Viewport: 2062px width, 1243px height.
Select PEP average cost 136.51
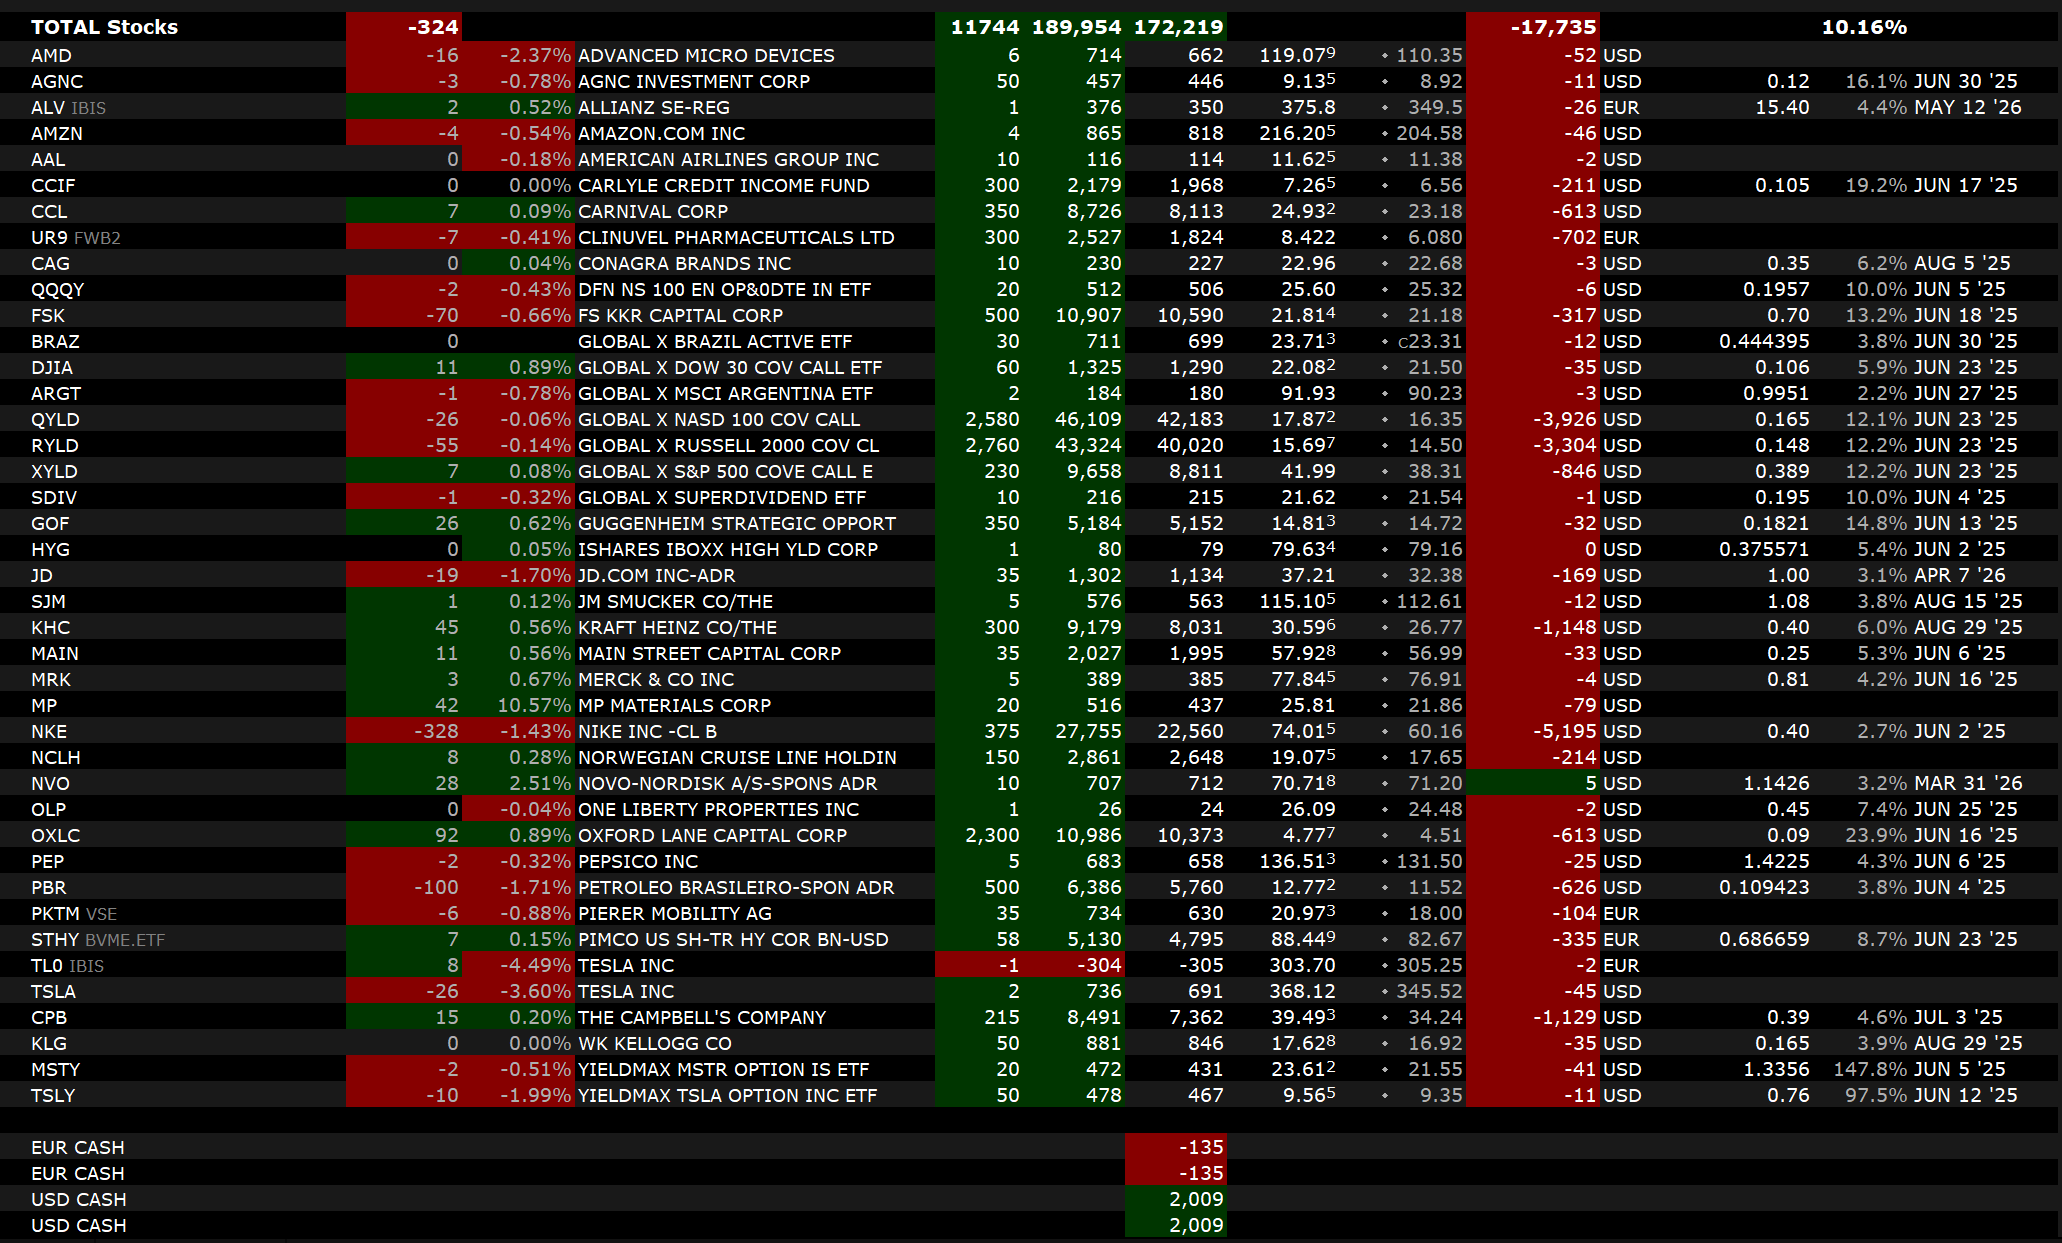(1297, 861)
